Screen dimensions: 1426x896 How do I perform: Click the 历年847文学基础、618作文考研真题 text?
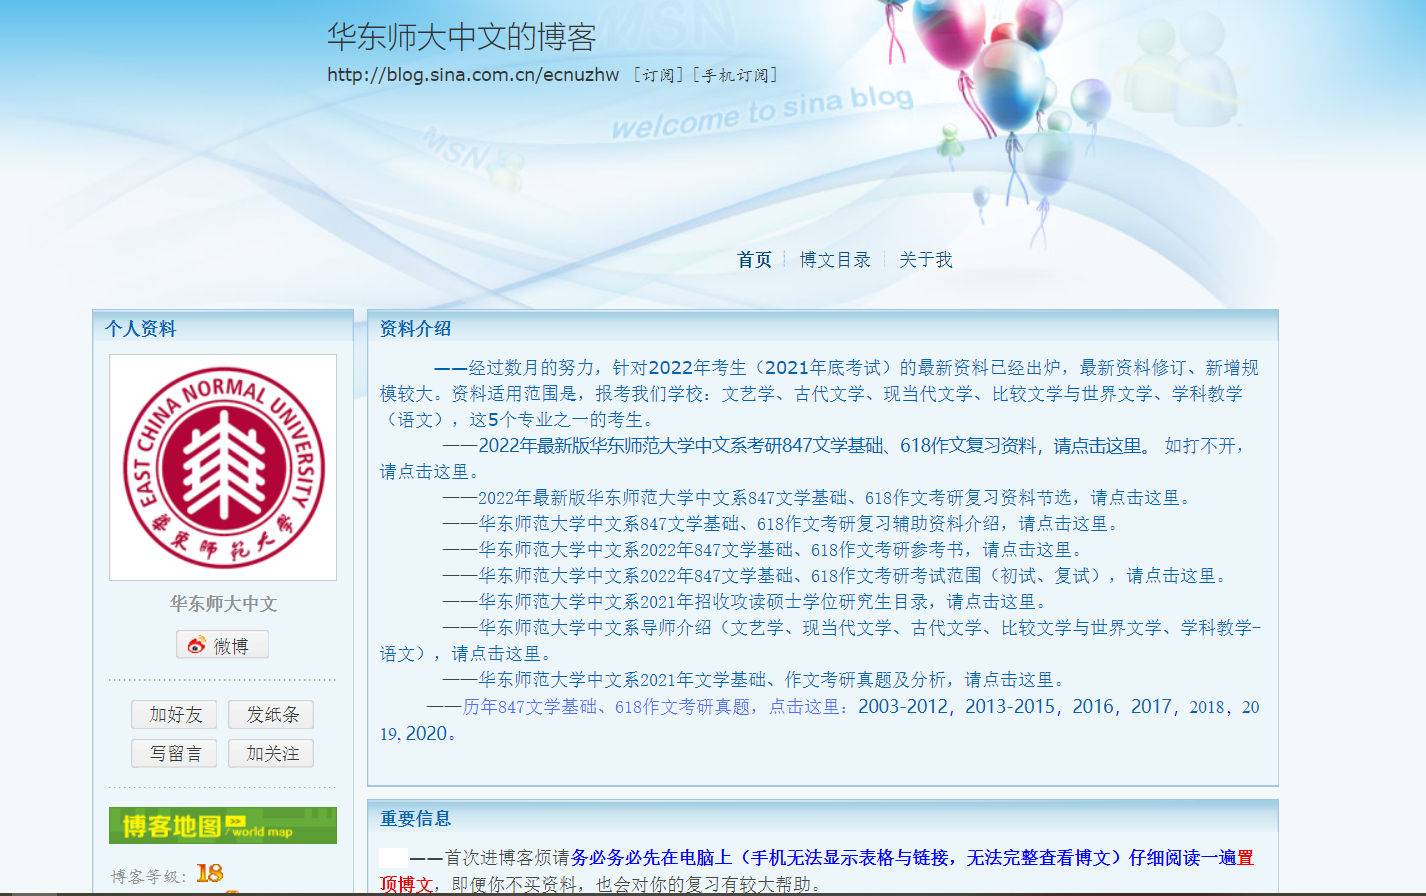tap(606, 707)
